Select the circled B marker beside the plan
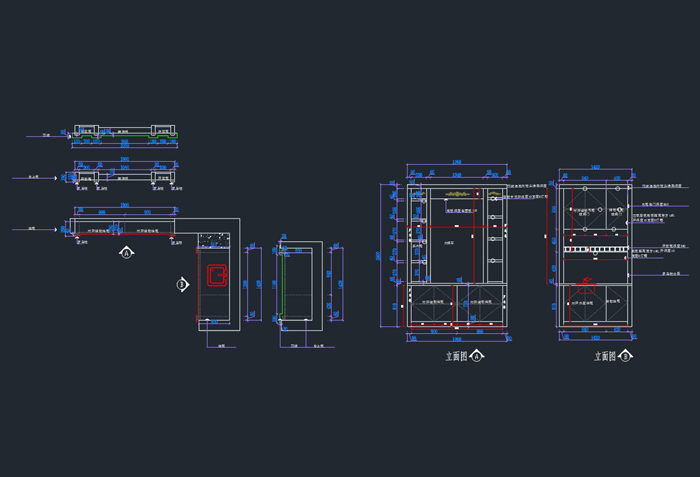700x477 pixels. pos(182,284)
